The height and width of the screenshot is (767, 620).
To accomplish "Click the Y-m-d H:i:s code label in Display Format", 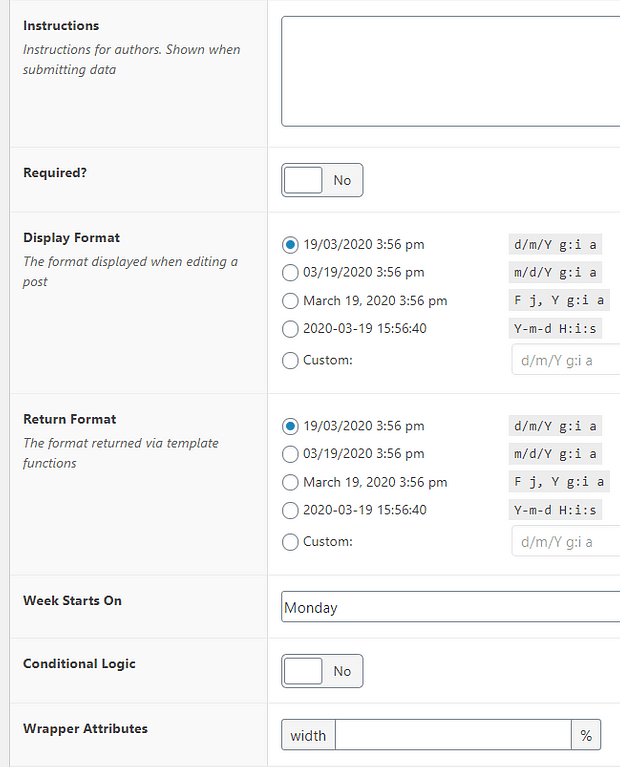I will click(556, 328).
